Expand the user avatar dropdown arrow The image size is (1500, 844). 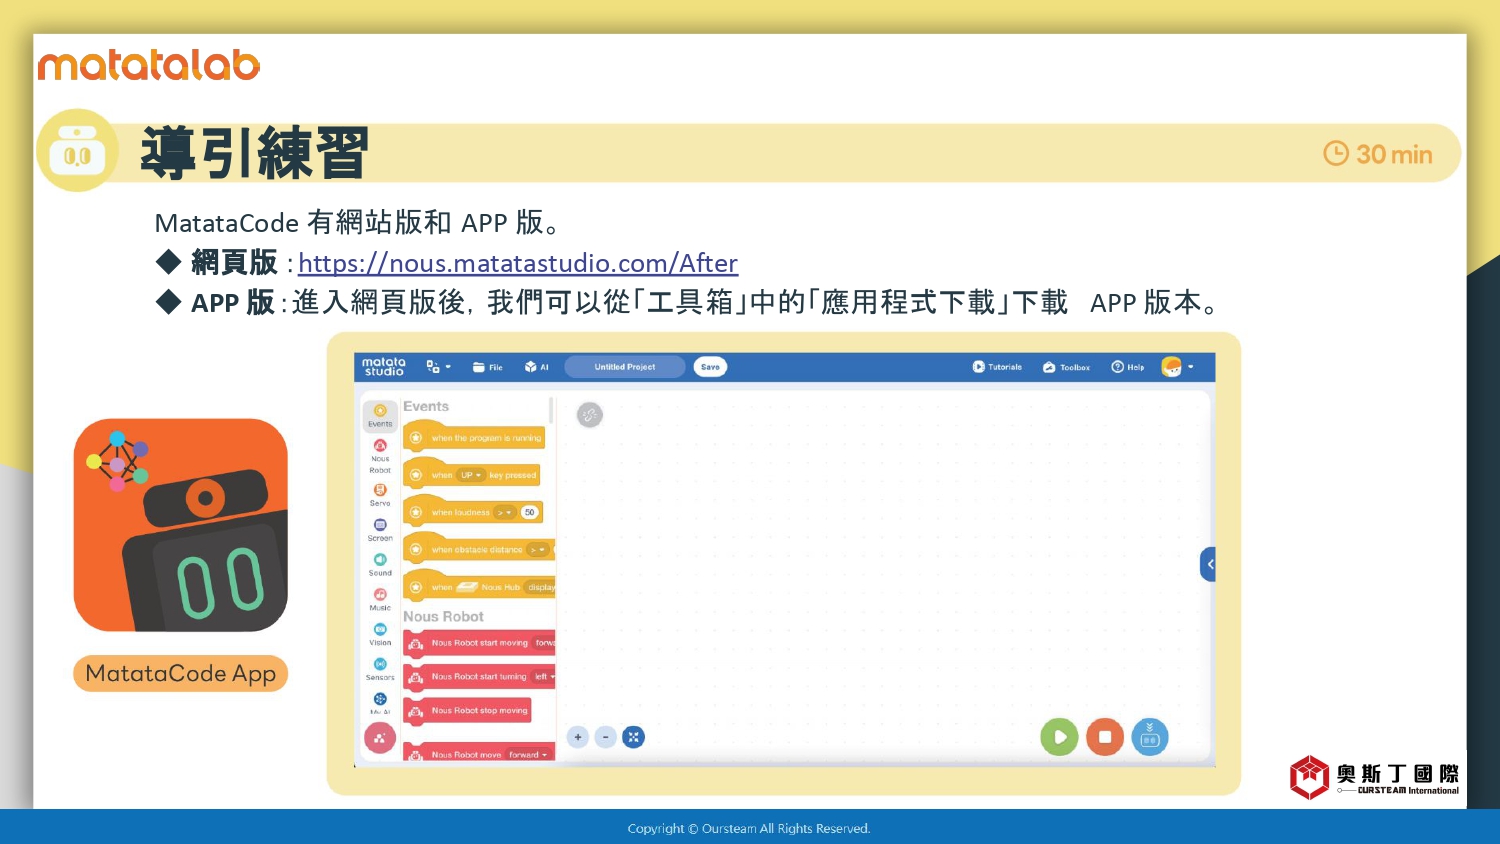tap(1190, 367)
